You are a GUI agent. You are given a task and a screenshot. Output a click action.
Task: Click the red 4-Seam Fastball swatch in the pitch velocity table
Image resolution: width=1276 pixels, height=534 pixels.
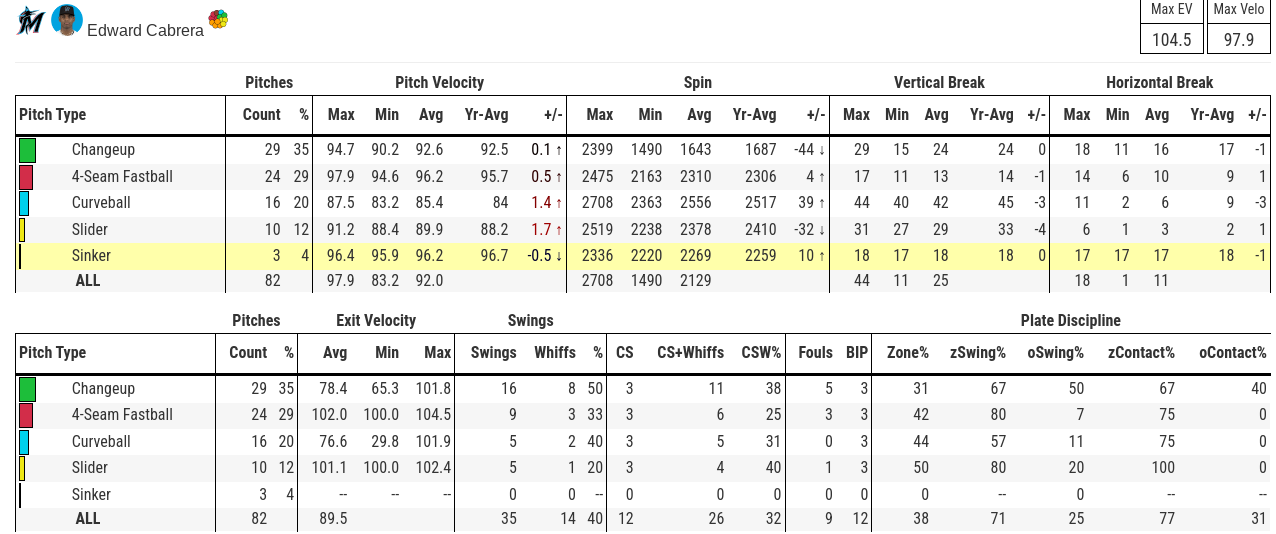(x=26, y=177)
